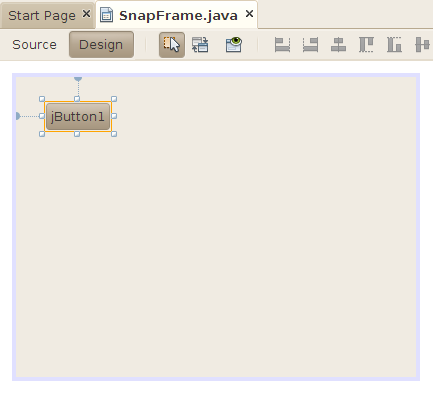433x394 pixels.
Task: Switch to Design view
Action: 101,45
